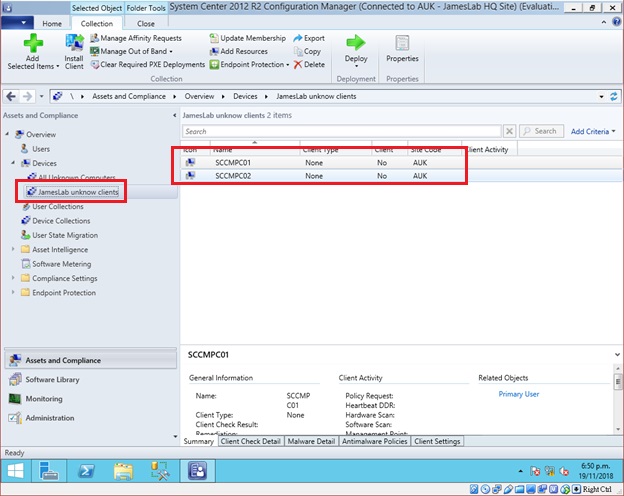Open the Administration workspace
The width and height of the screenshot is (624, 496).
90,418
